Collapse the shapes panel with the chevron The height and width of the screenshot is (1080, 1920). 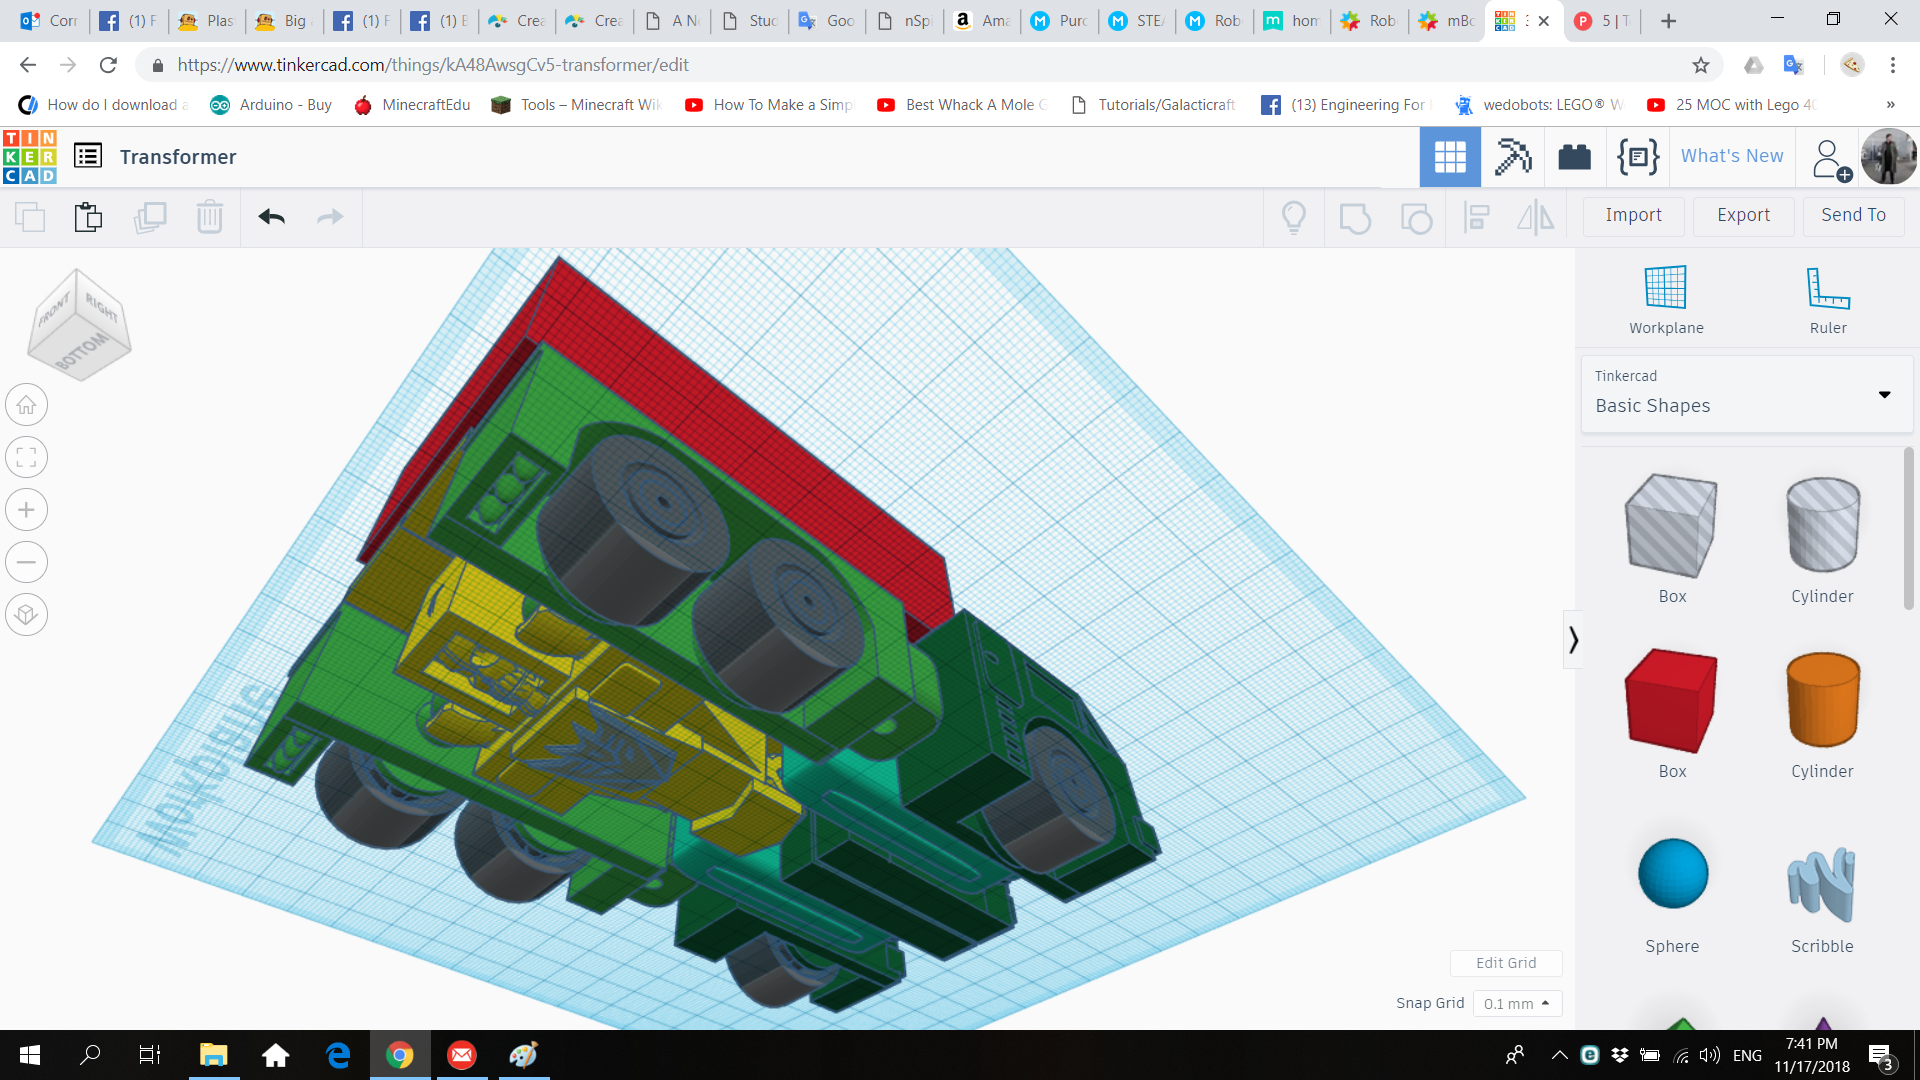click(x=1573, y=639)
